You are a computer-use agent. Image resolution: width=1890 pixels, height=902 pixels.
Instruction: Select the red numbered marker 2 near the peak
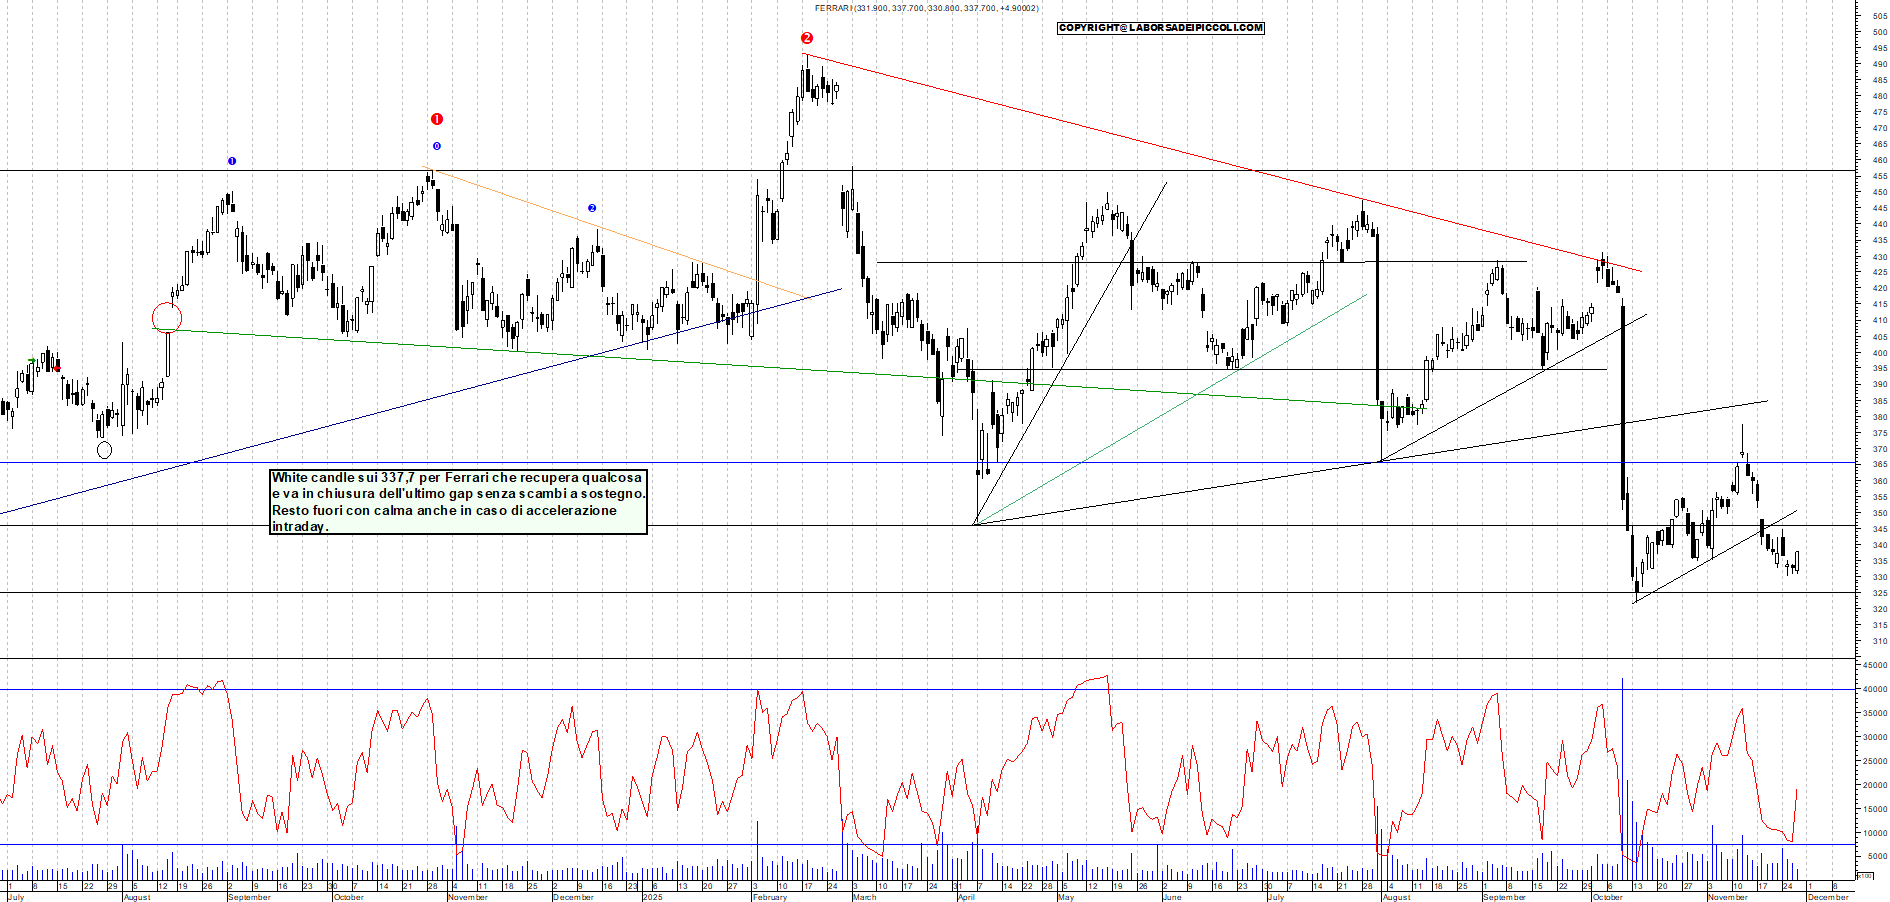(x=807, y=37)
